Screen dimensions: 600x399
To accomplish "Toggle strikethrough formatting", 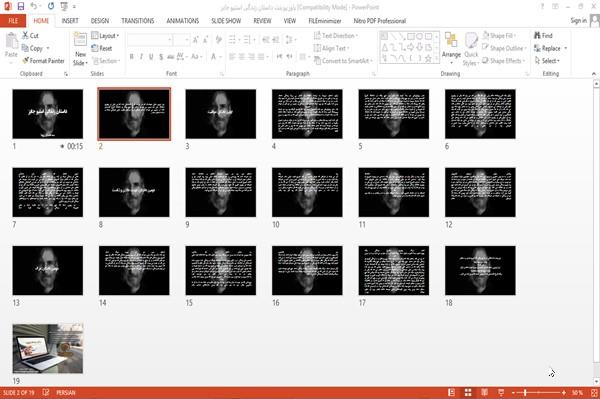I will [x=171, y=57].
